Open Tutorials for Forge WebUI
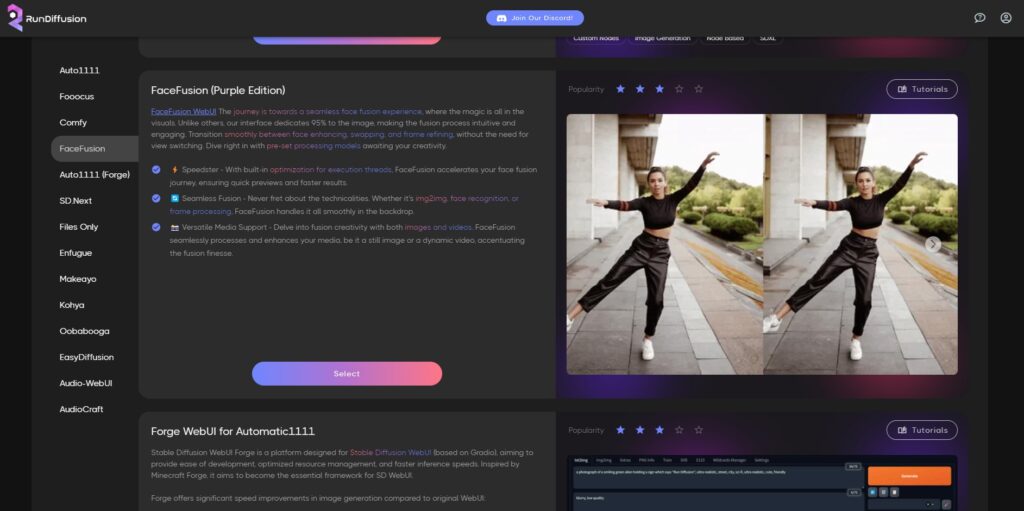 click(921, 430)
